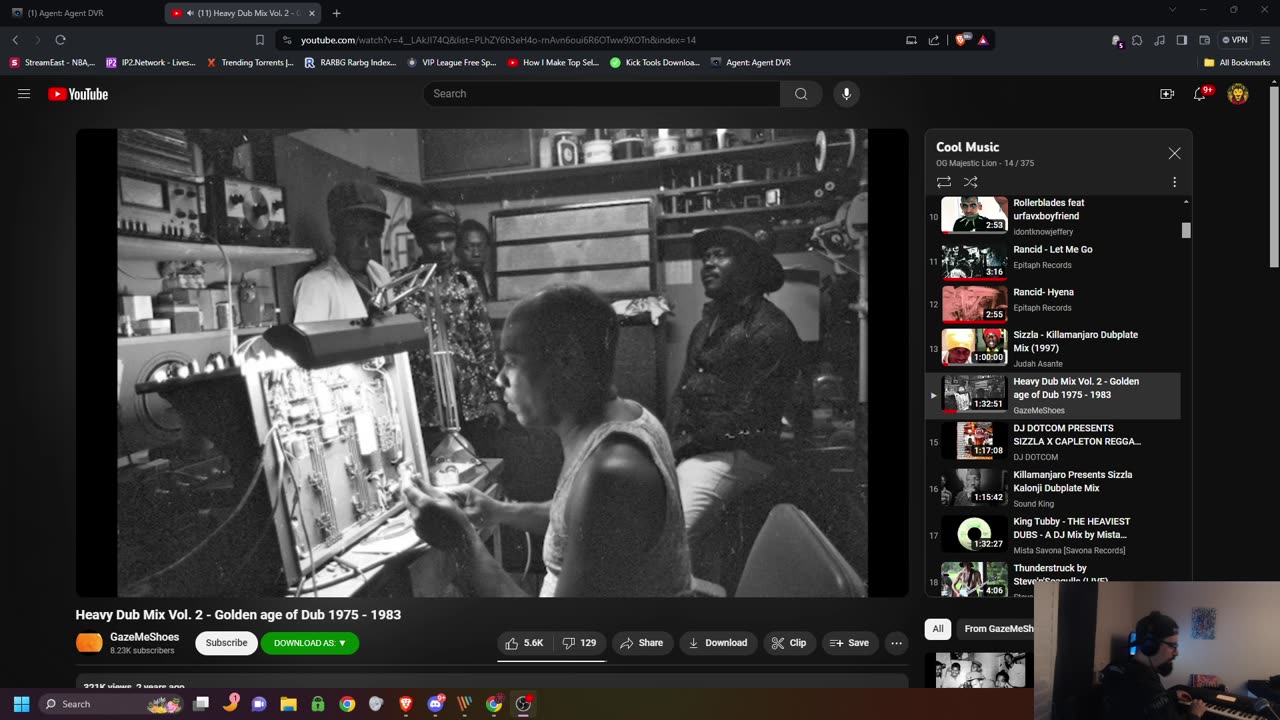Open playlist three-dot options menu
1280x720 pixels.
tap(1174, 182)
